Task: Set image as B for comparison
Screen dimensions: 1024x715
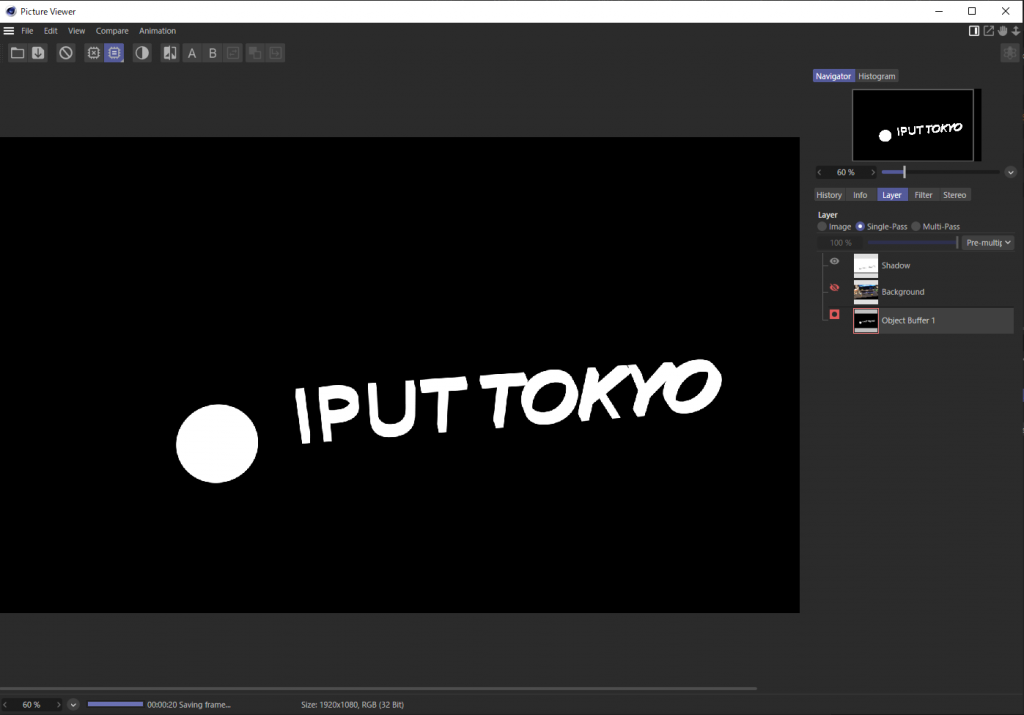Action: click(213, 53)
